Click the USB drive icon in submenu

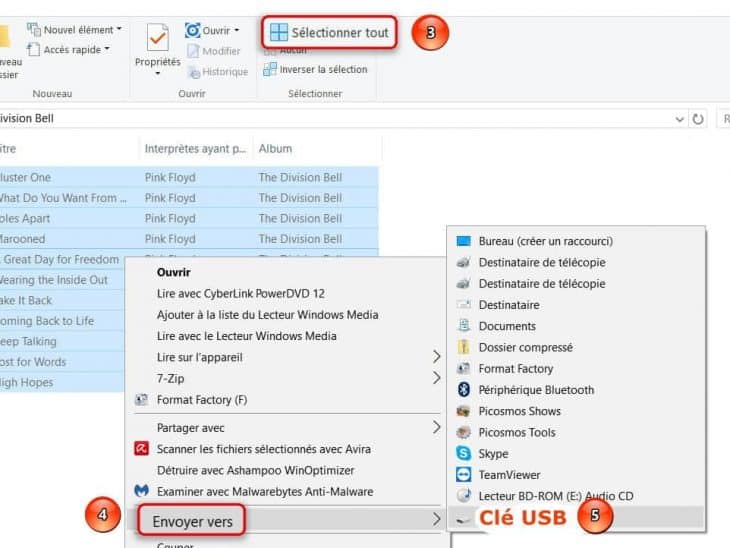click(463, 519)
